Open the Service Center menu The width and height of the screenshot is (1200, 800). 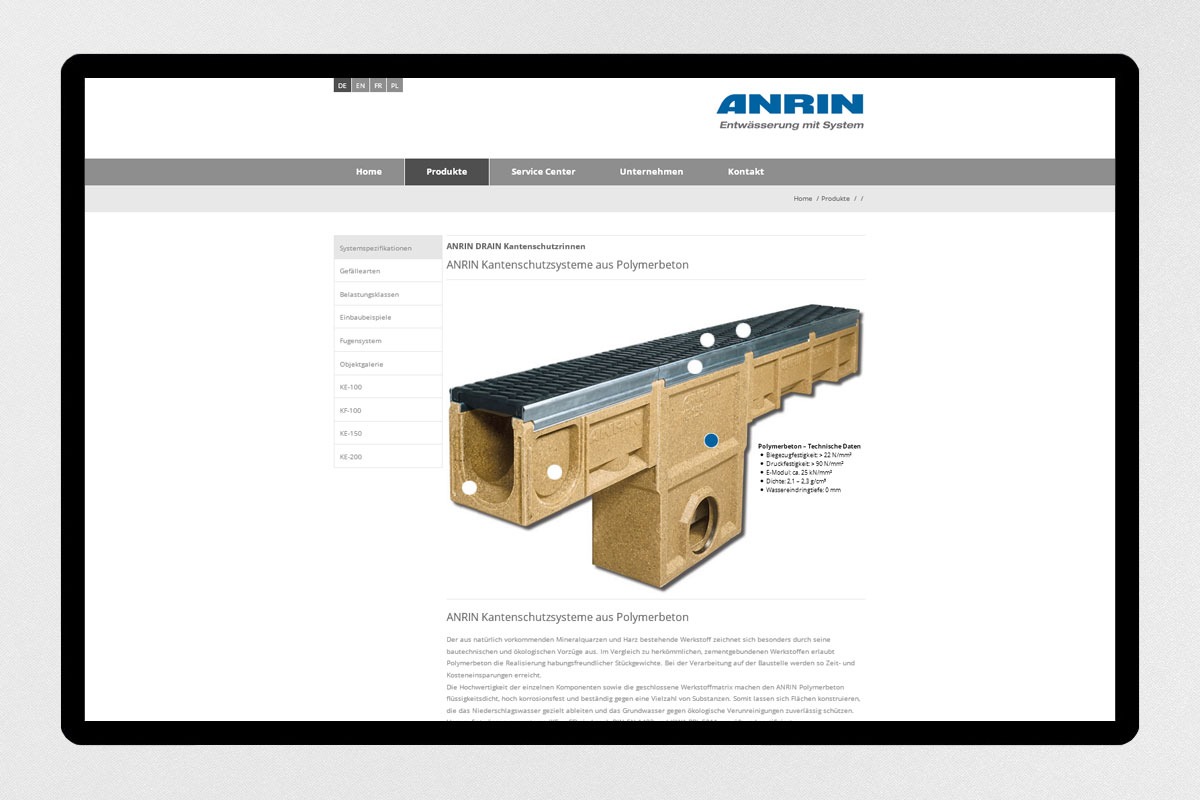tap(543, 172)
